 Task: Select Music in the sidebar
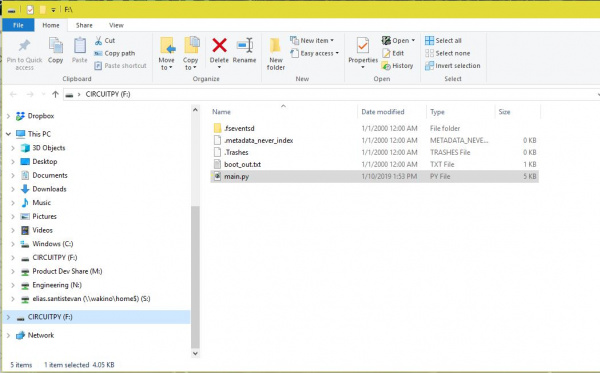click(36, 203)
